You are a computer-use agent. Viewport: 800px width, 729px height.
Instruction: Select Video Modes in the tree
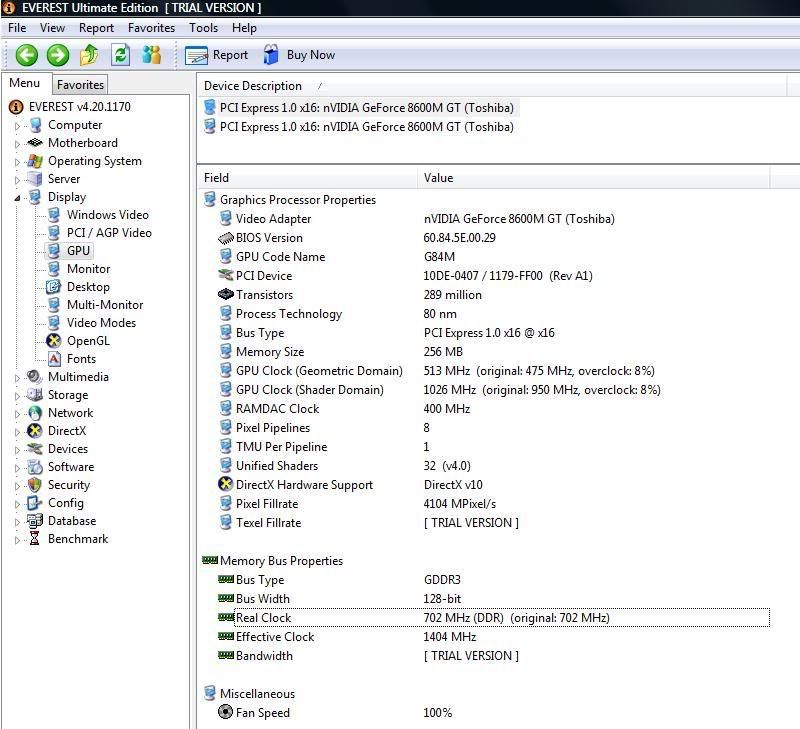pos(101,322)
